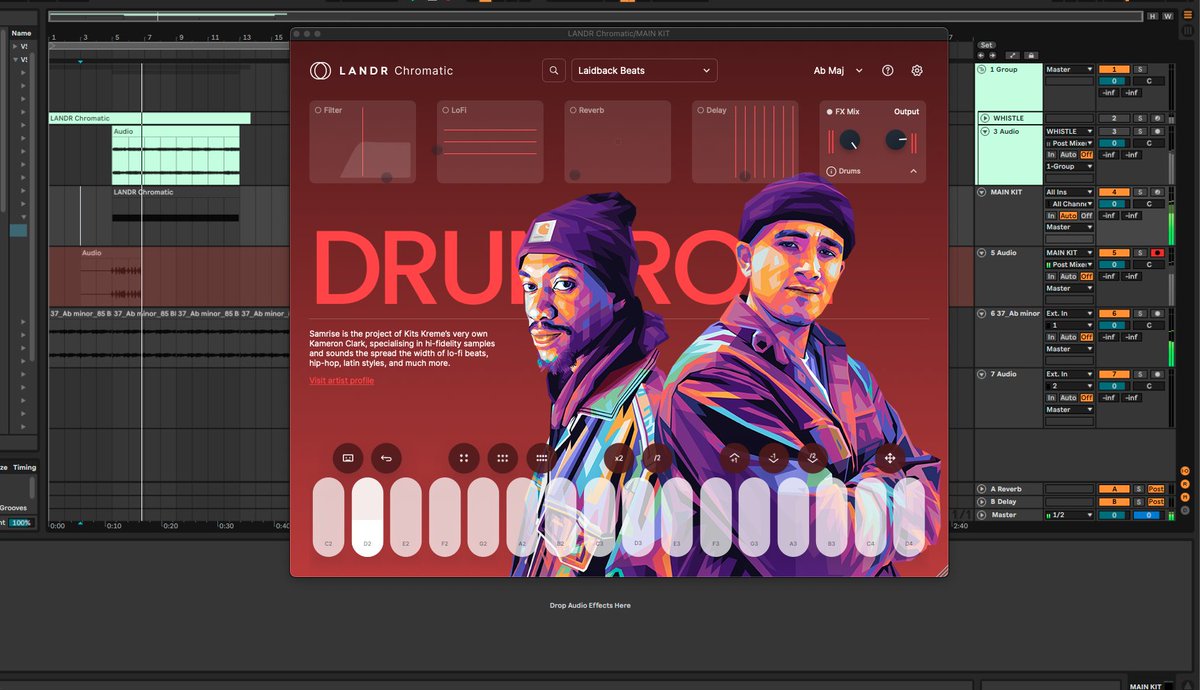1200x690 pixels.
Task: Adjust the FX Mix knob
Action: [849, 141]
